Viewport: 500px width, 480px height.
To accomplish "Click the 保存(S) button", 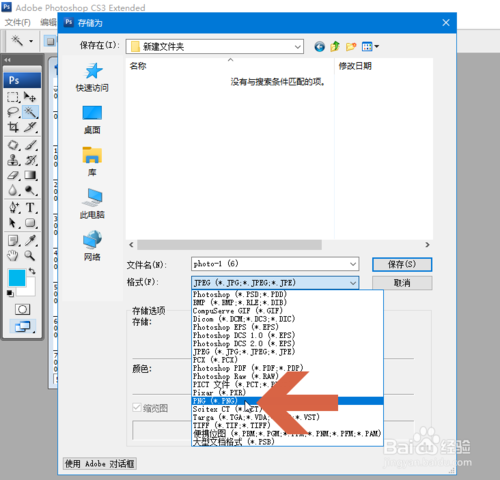I will (402, 264).
